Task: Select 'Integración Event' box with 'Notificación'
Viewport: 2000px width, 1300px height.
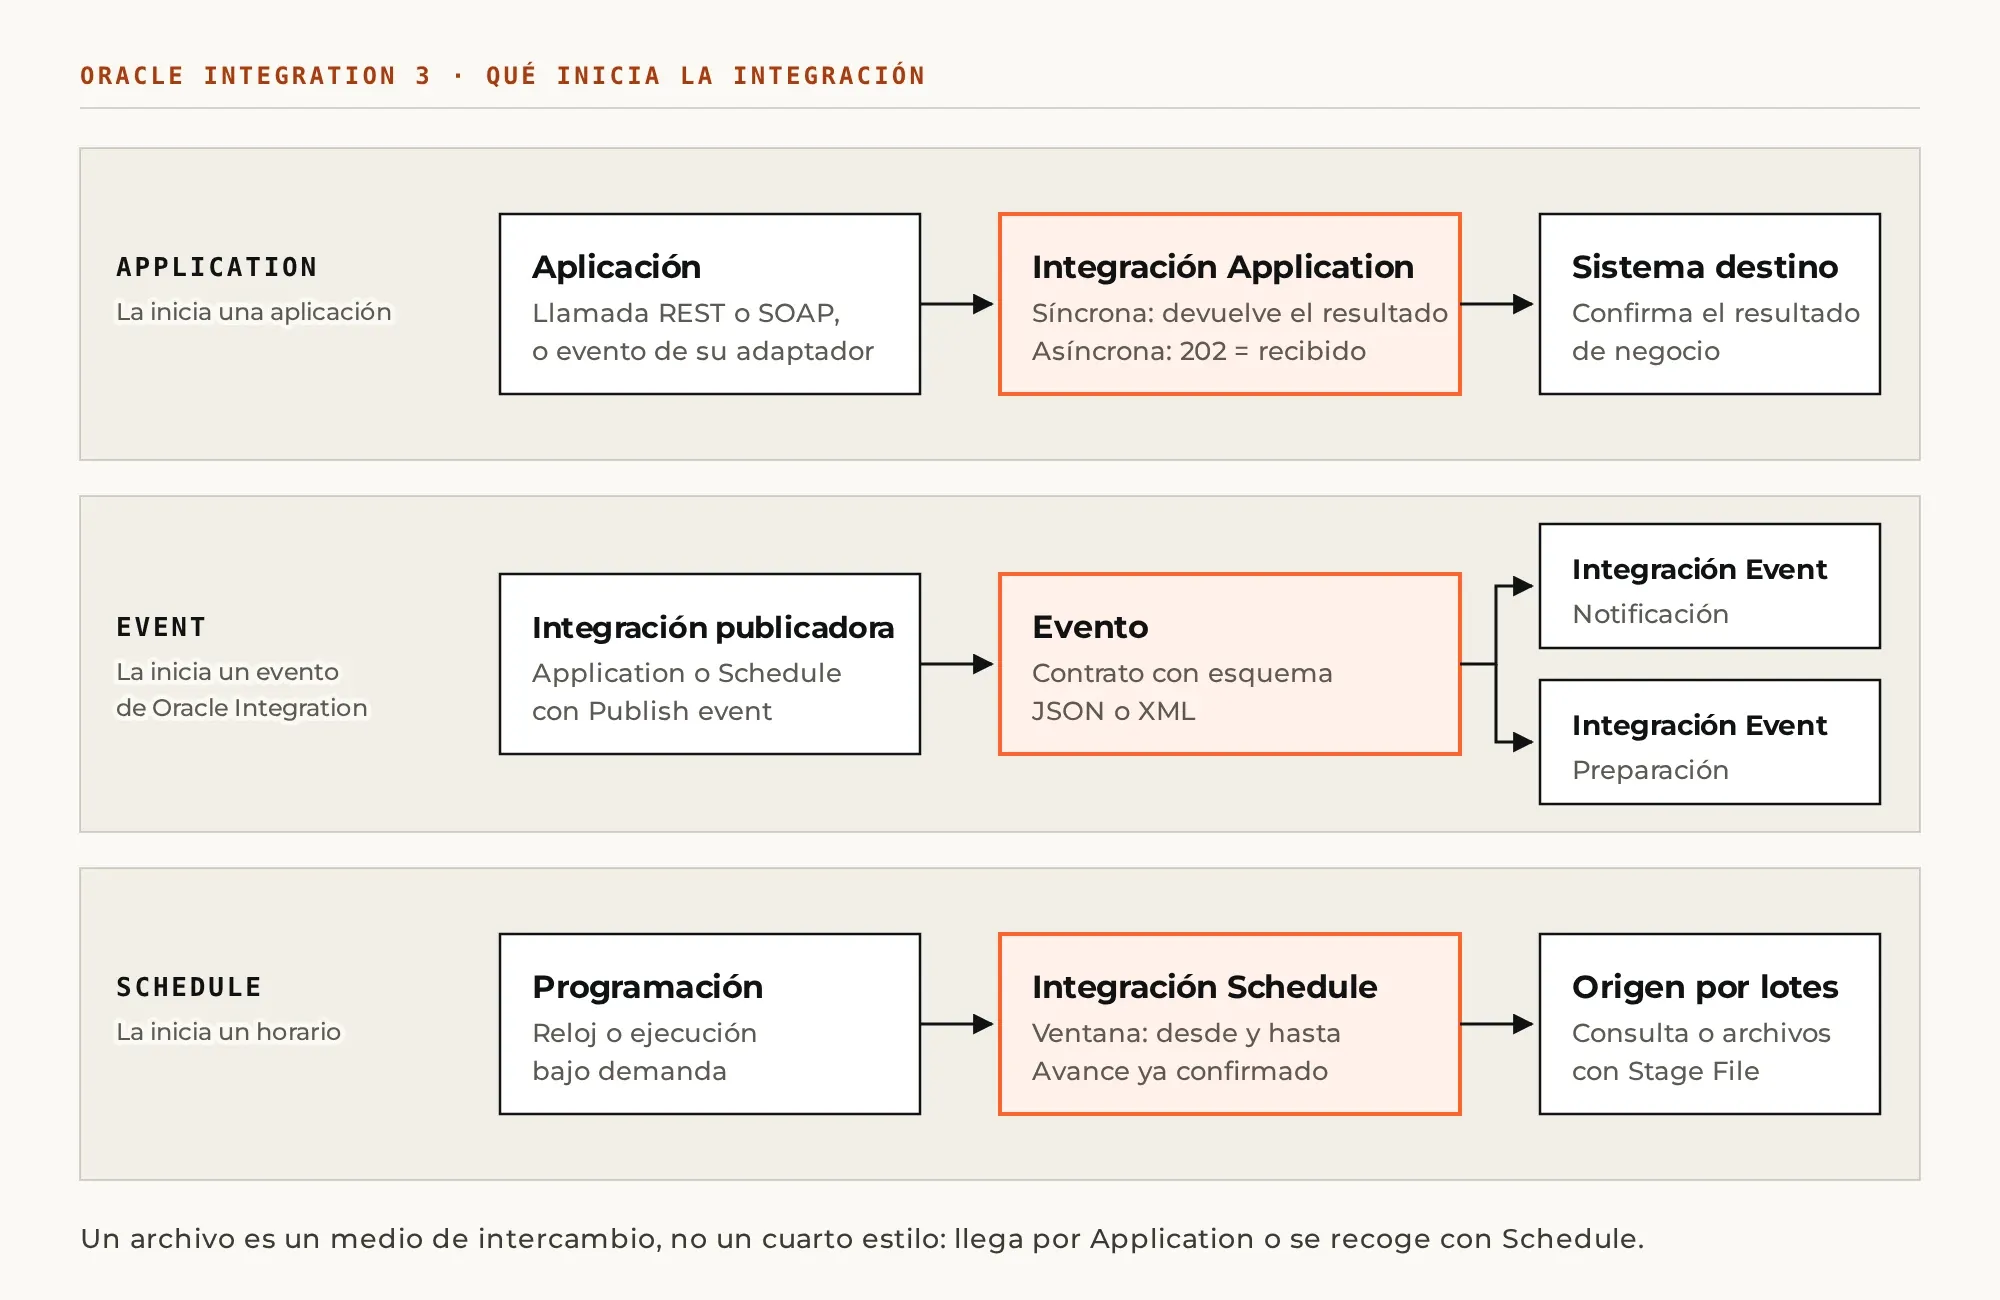Action: 1709,586
